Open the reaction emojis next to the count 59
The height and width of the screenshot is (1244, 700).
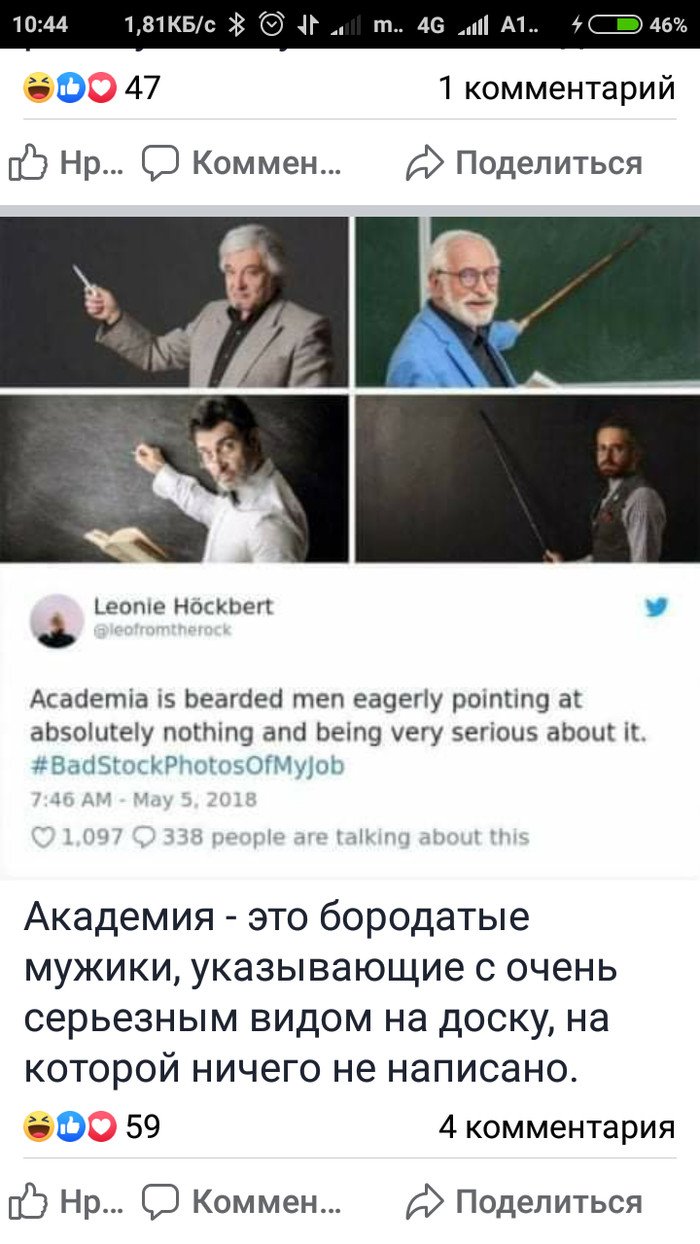70,1127
